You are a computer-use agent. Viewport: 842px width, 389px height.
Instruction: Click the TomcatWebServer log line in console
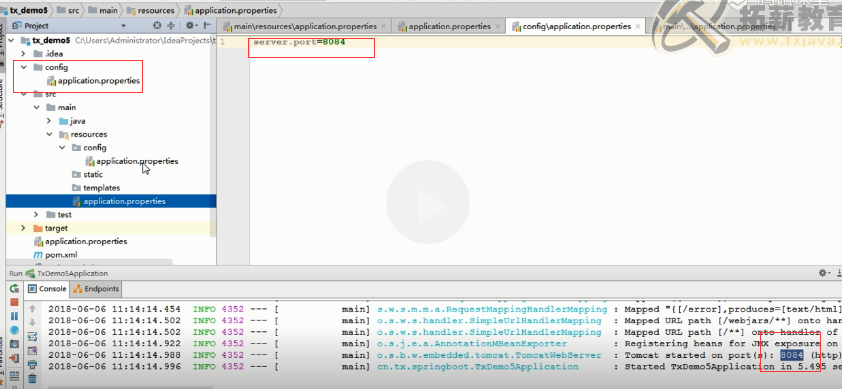pos(445,355)
